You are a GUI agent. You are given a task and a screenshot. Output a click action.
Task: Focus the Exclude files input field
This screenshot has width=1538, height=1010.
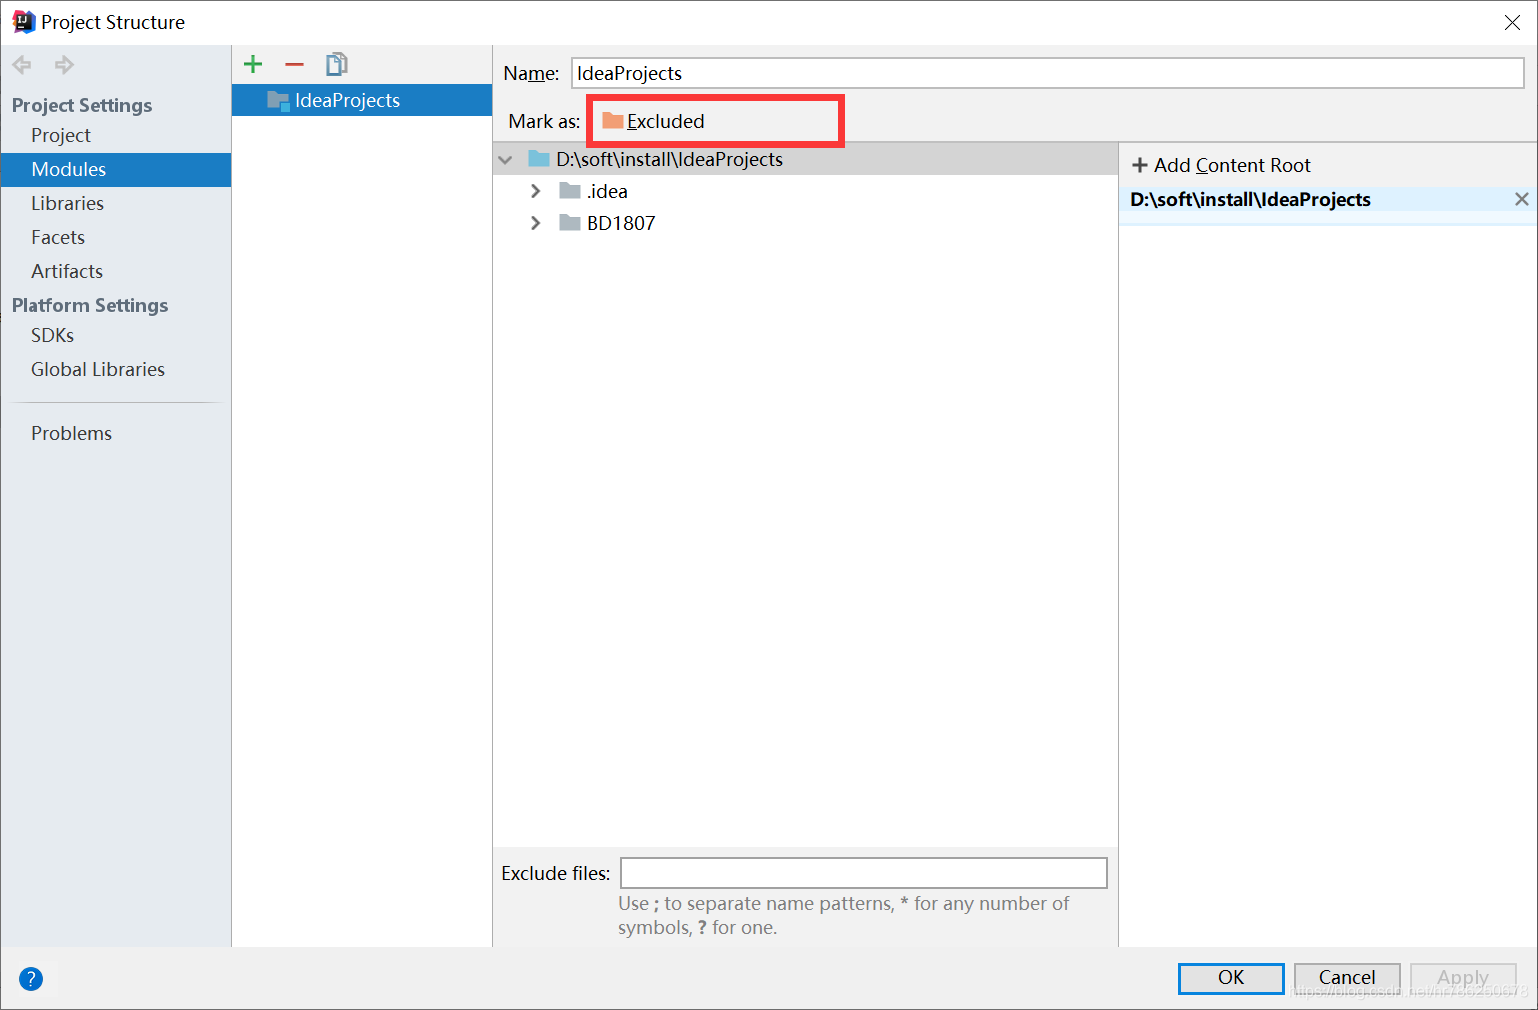(864, 873)
